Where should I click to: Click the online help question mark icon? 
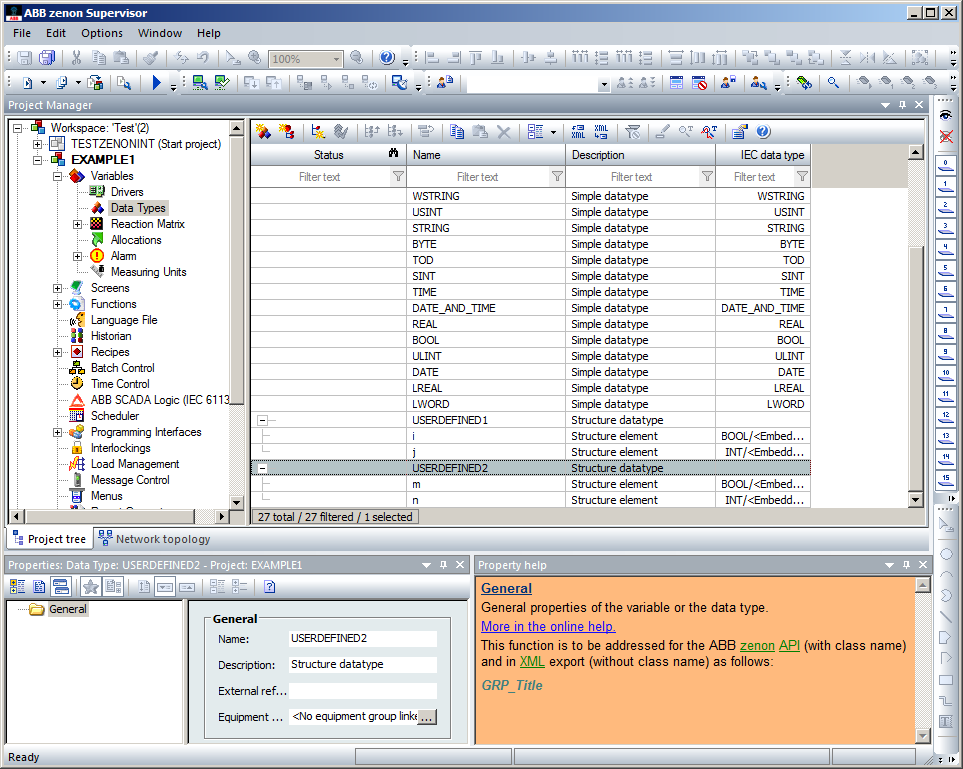coord(762,131)
